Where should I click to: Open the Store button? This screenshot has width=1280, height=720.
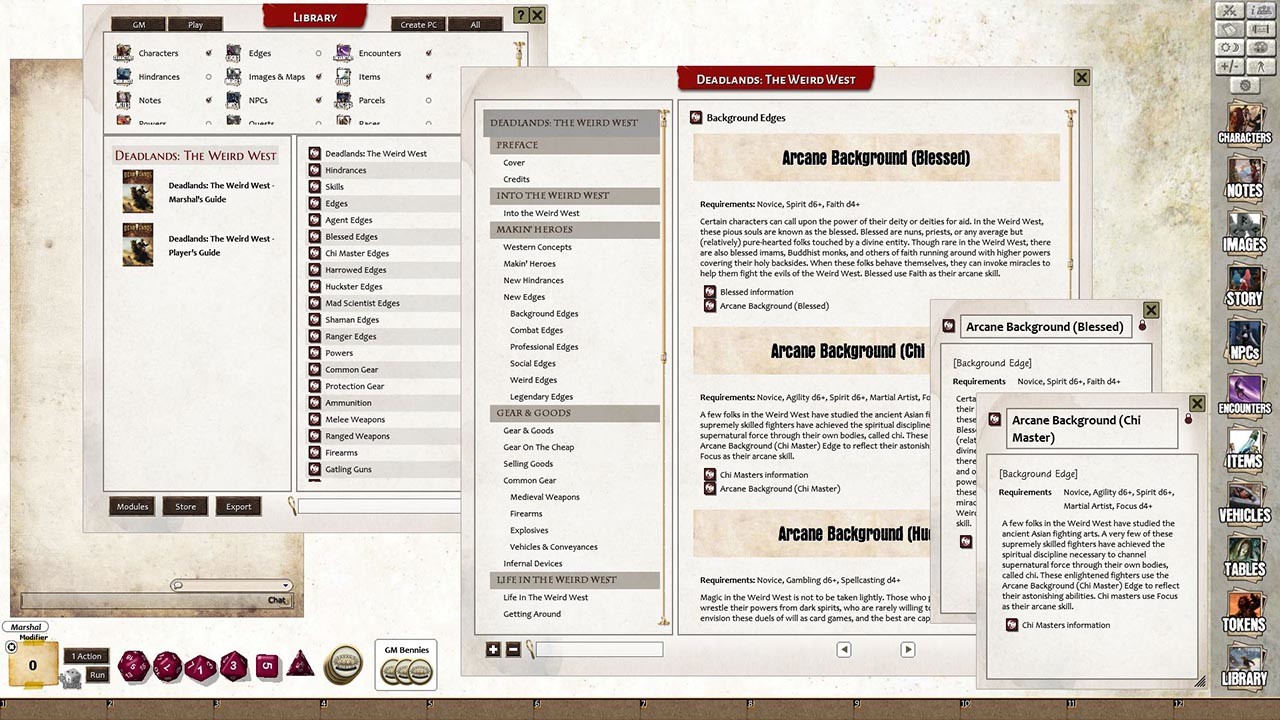(185, 506)
